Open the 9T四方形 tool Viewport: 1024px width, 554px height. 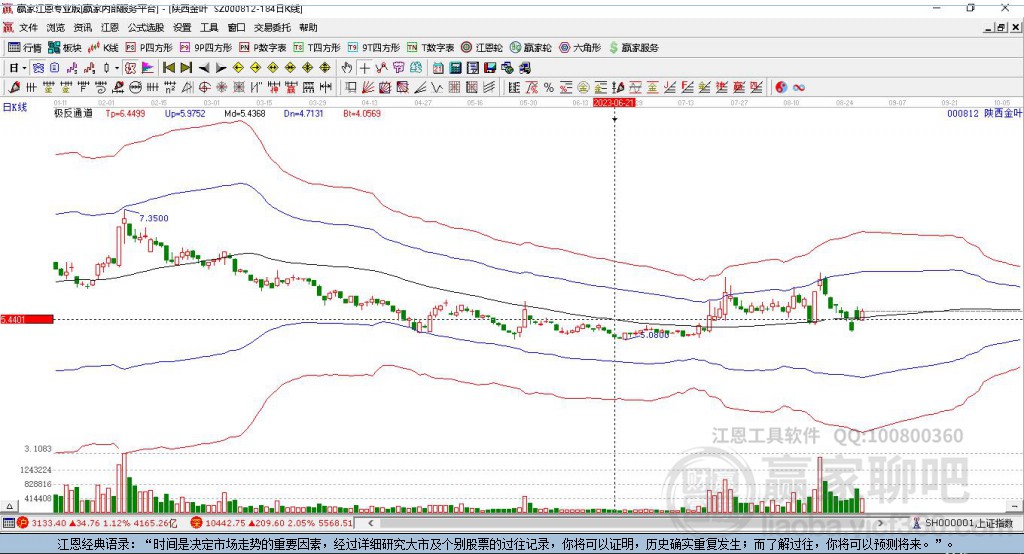[x=374, y=48]
